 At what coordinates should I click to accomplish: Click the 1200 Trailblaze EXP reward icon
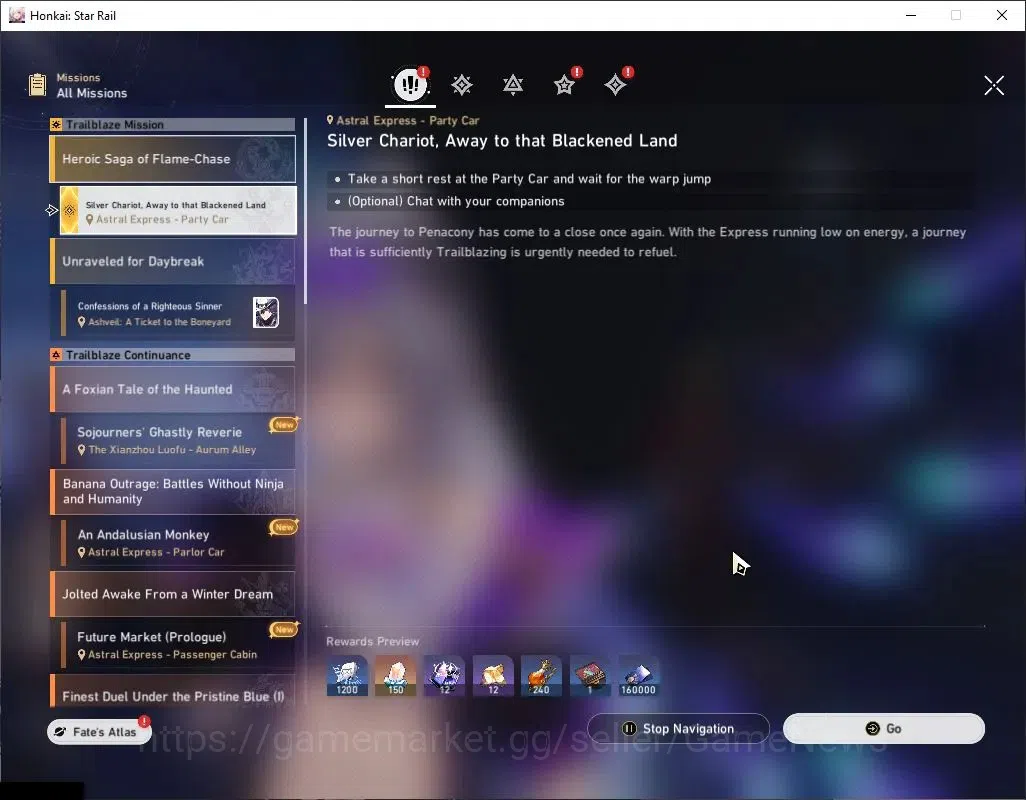pos(347,676)
